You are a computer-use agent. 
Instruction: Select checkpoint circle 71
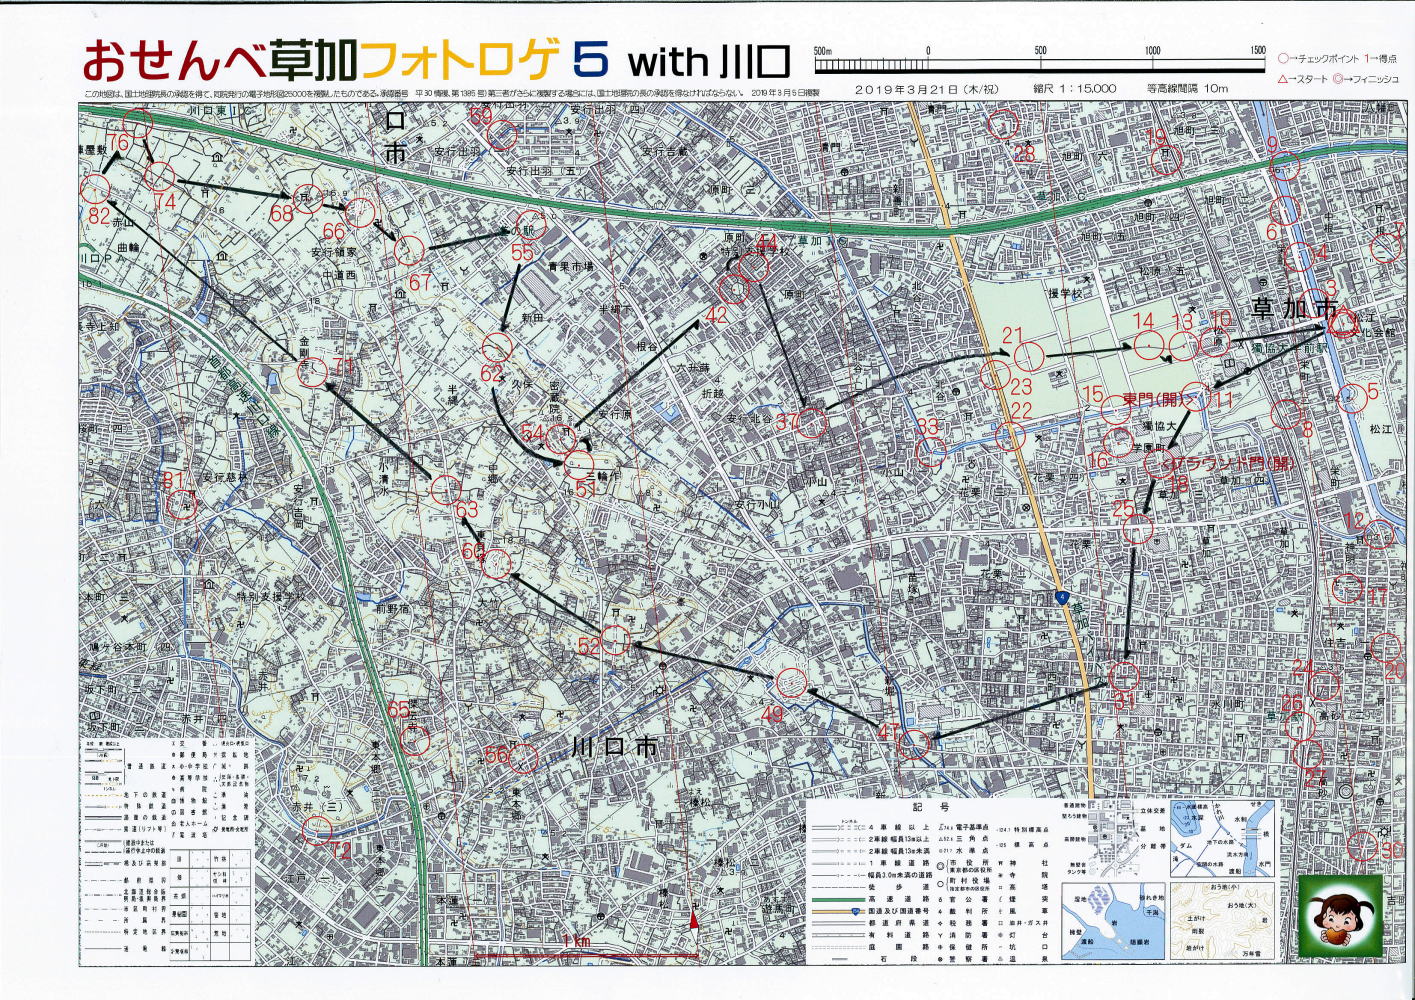[x=312, y=373]
